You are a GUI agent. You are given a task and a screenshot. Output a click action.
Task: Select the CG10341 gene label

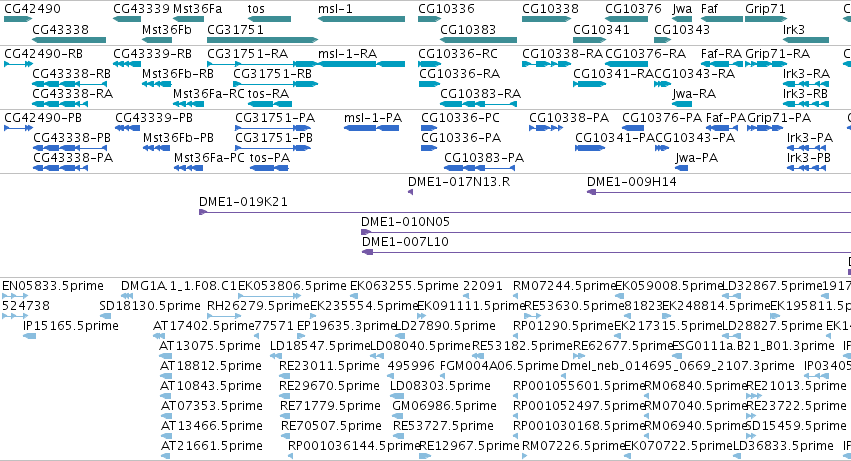(601, 30)
